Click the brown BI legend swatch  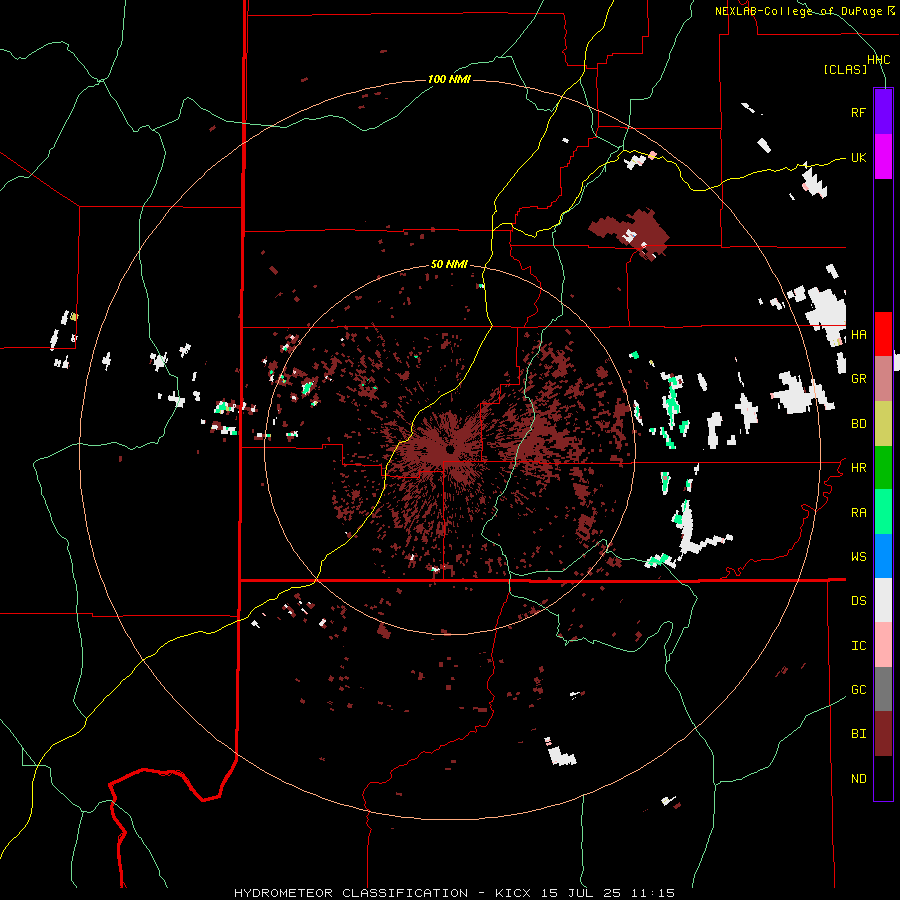883,734
